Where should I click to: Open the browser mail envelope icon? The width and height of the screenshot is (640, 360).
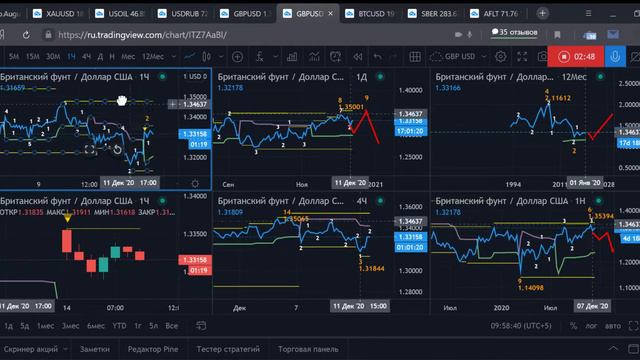(x=613, y=35)
